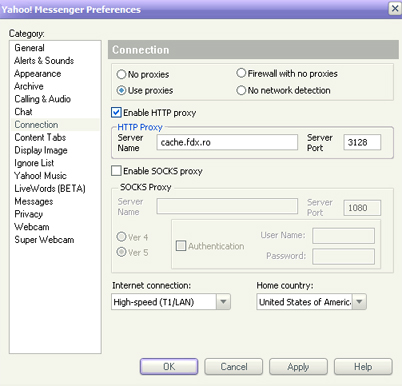Select Alerts & Sounds category
The height and width of the screenshot is (386, 402).
(44, 61)
